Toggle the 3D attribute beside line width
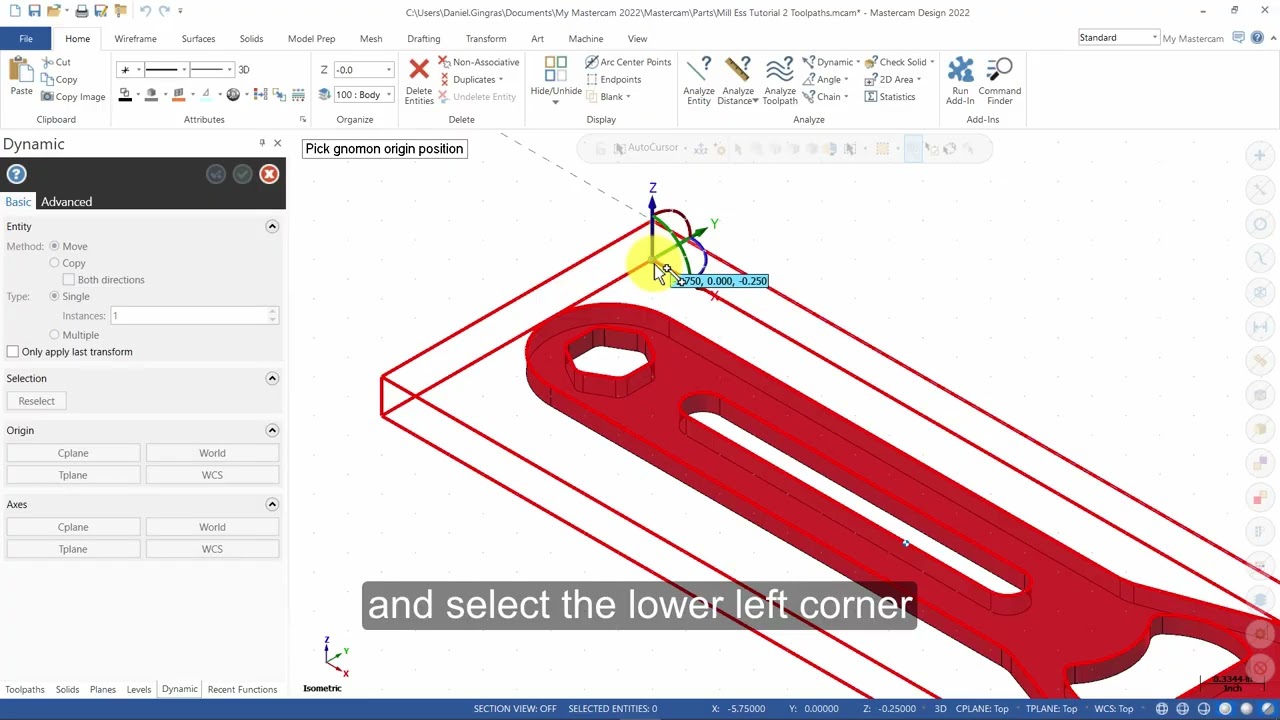The image size is (1280, 720). [x=244, y=70]
